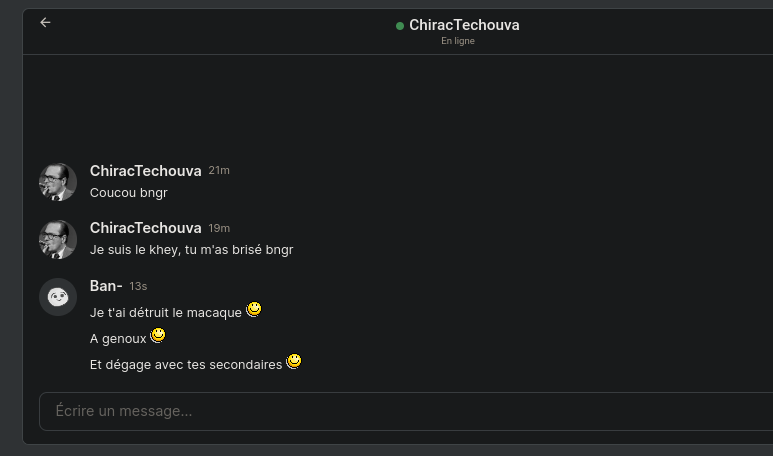This screenshot has height=456, width=773.
Task: Click ChiracTechouva username above 'Coucou bngr'
Action: click(145, 171)
